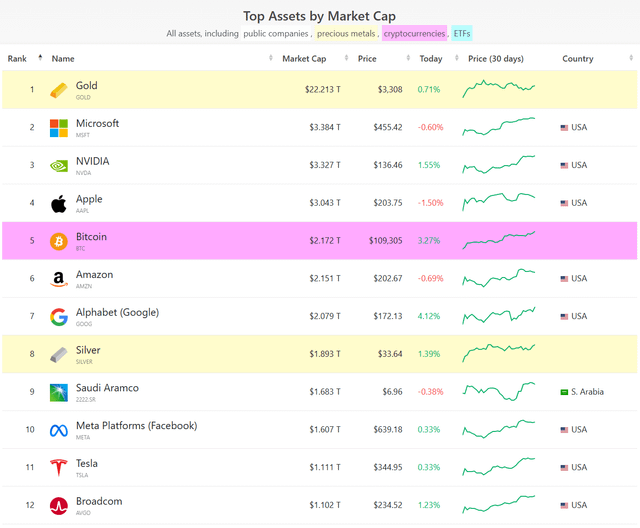
Task: Click Broadcom price $234.52
Action: 388,506
